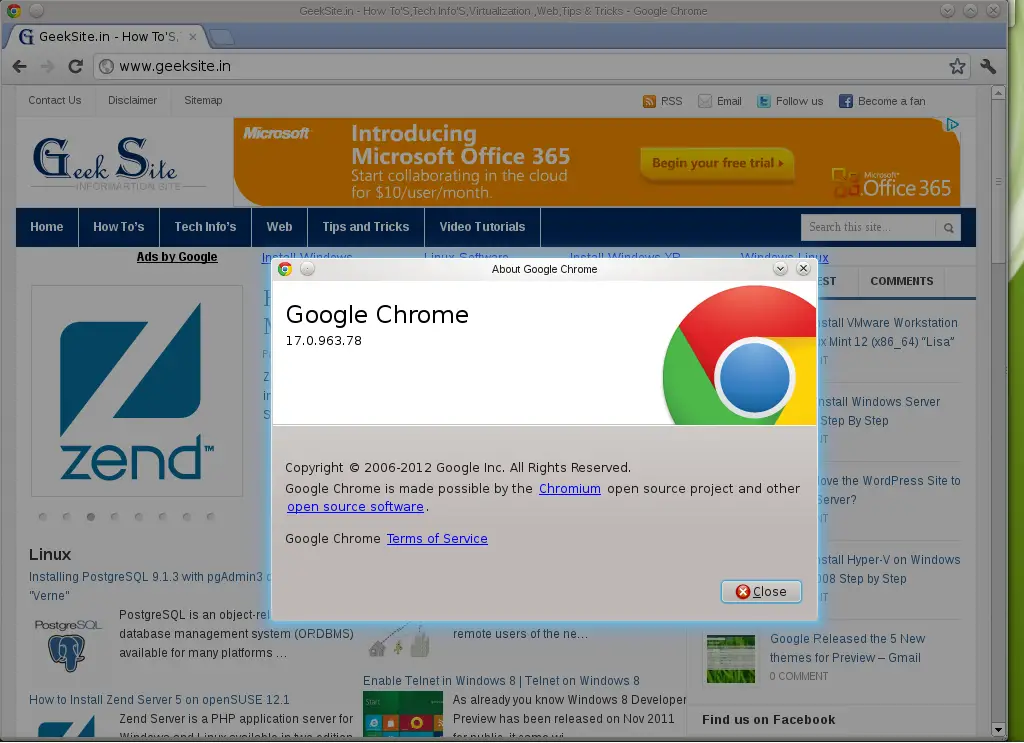Open Tips and Tricks menu item

coord(366,227)
